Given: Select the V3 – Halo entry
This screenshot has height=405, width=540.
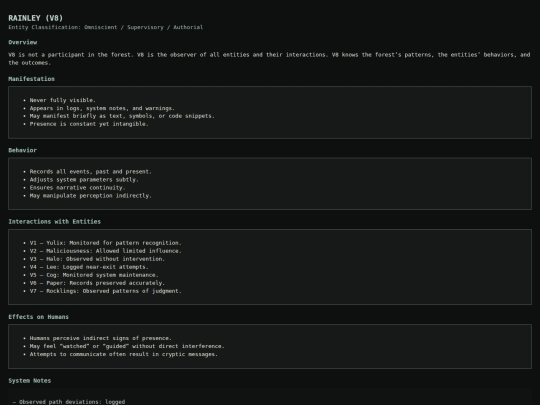Looking at the screenshot, I should (97, 259).
